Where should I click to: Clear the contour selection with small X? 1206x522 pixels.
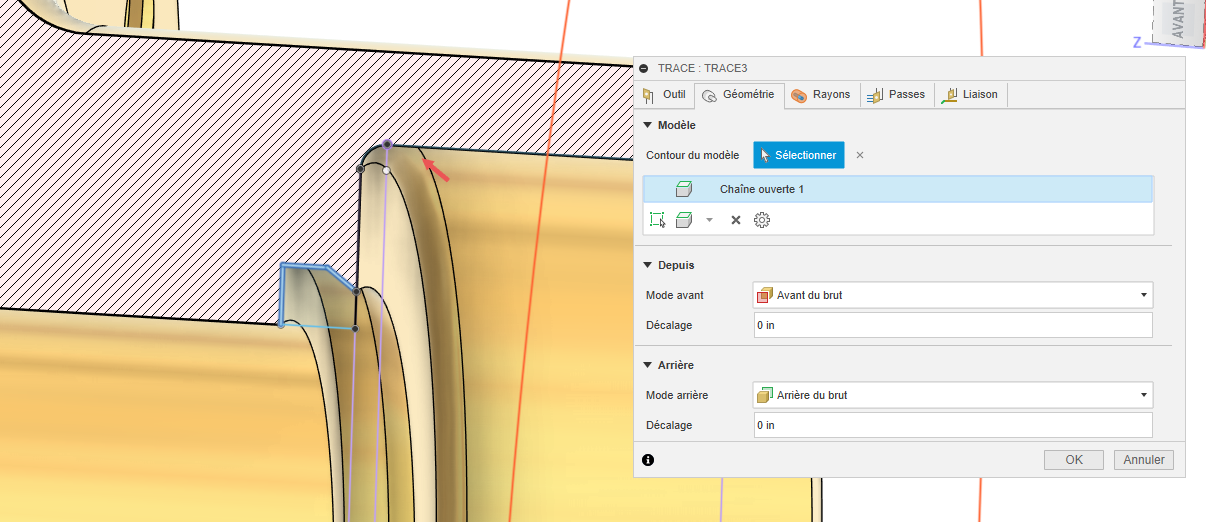tap(860, 155)
